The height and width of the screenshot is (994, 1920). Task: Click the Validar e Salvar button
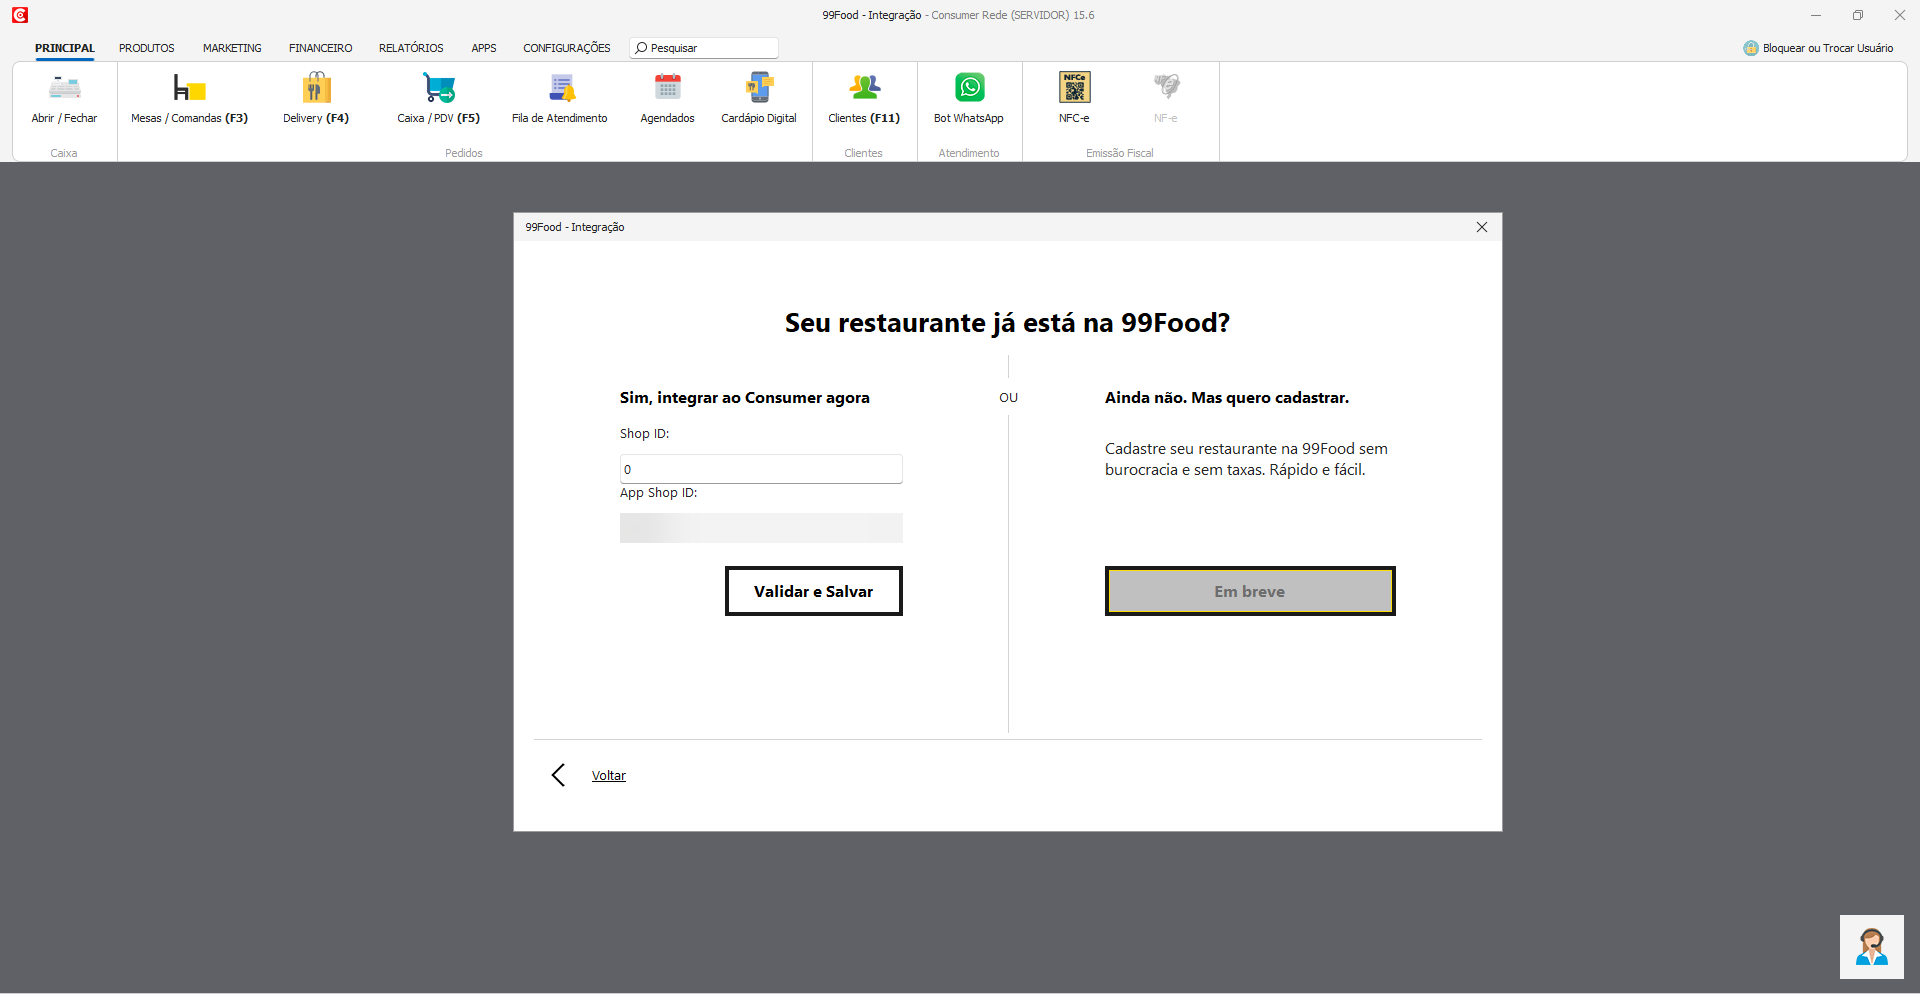tap(813, 591)
